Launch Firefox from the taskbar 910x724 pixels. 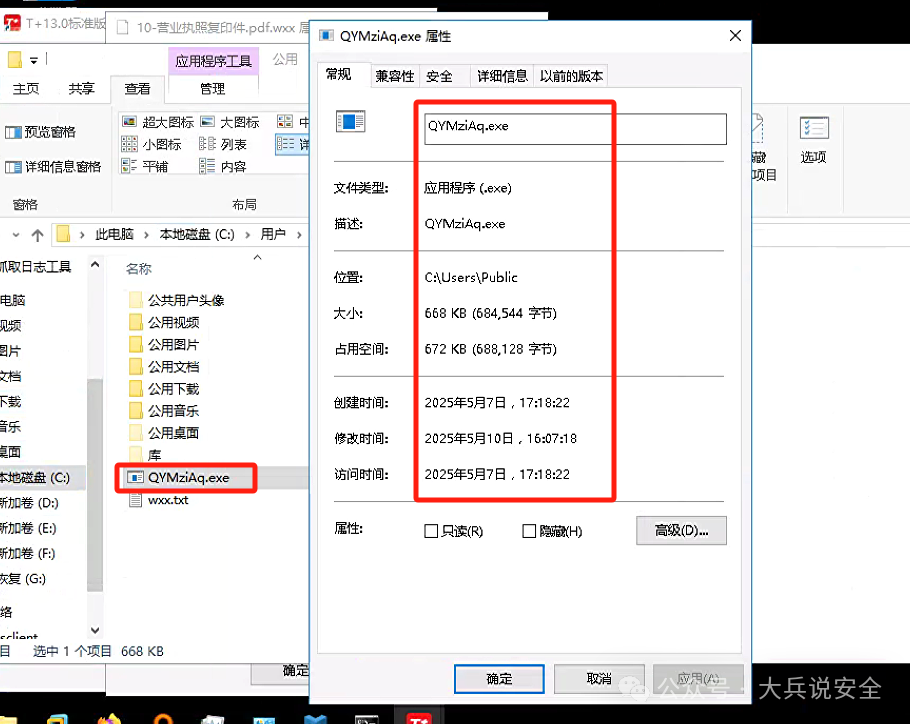[x=110, y=718]
